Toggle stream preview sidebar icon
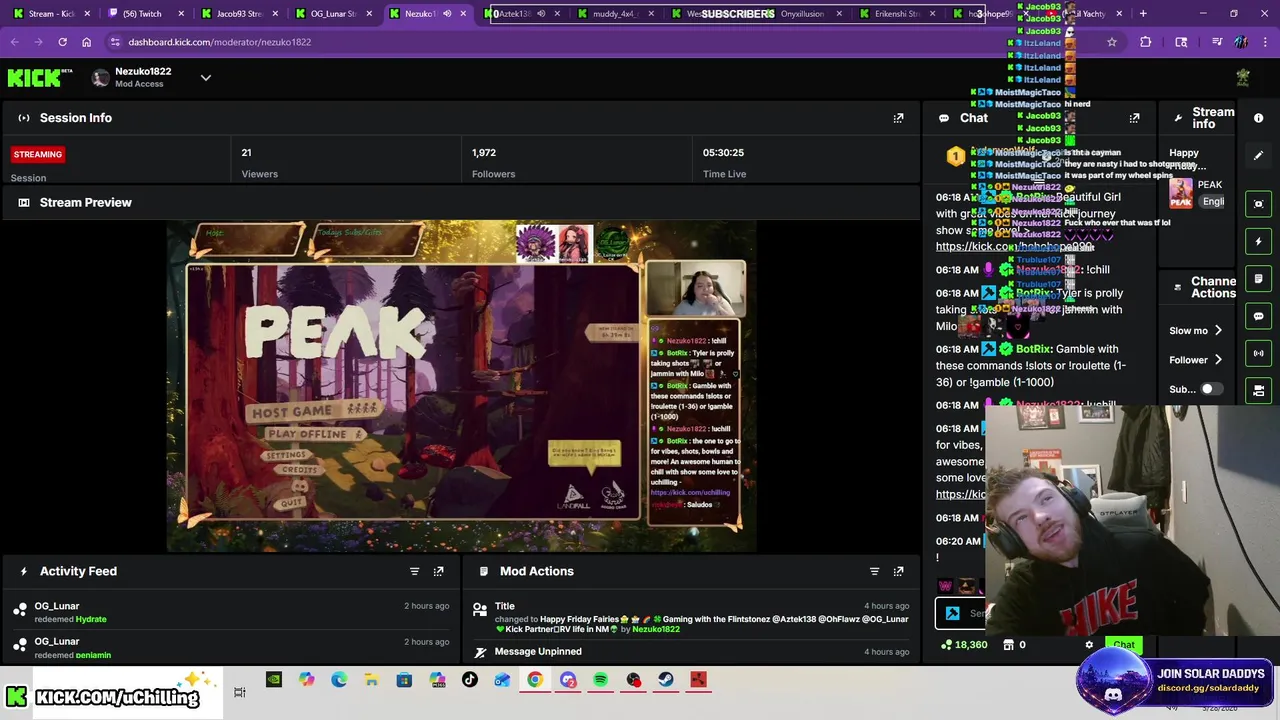Viewport: 1280px width, 720px height. [x=1258, y=204]
